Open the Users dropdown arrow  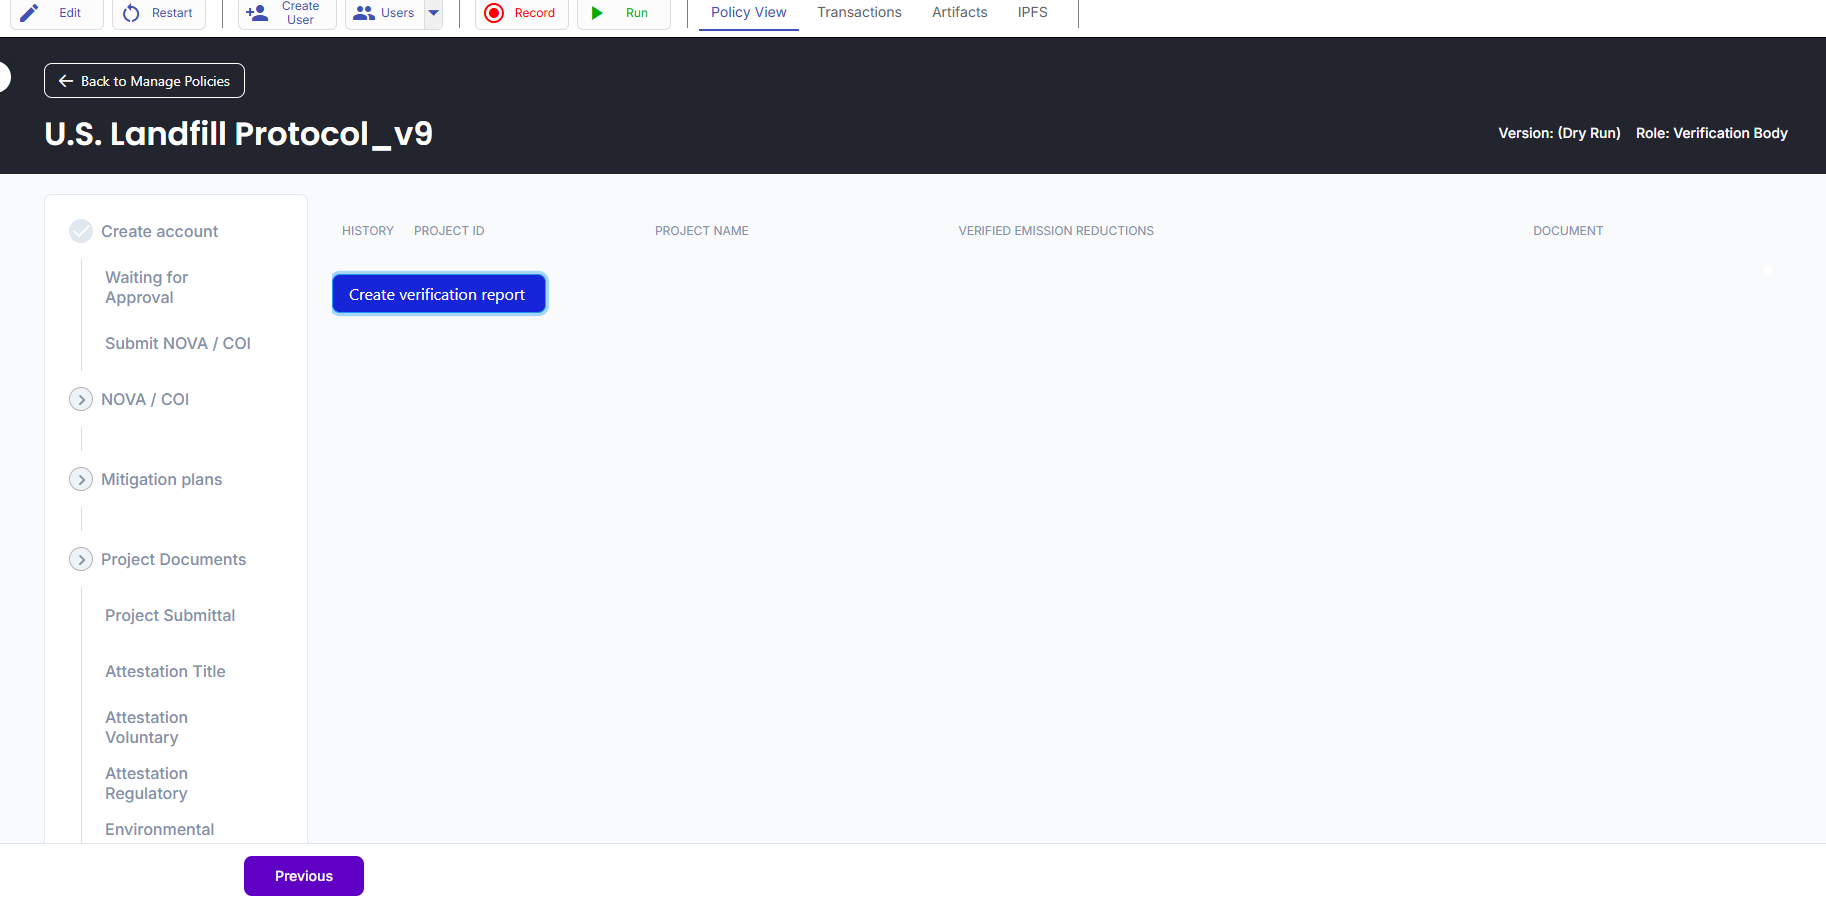click(434, 13)
